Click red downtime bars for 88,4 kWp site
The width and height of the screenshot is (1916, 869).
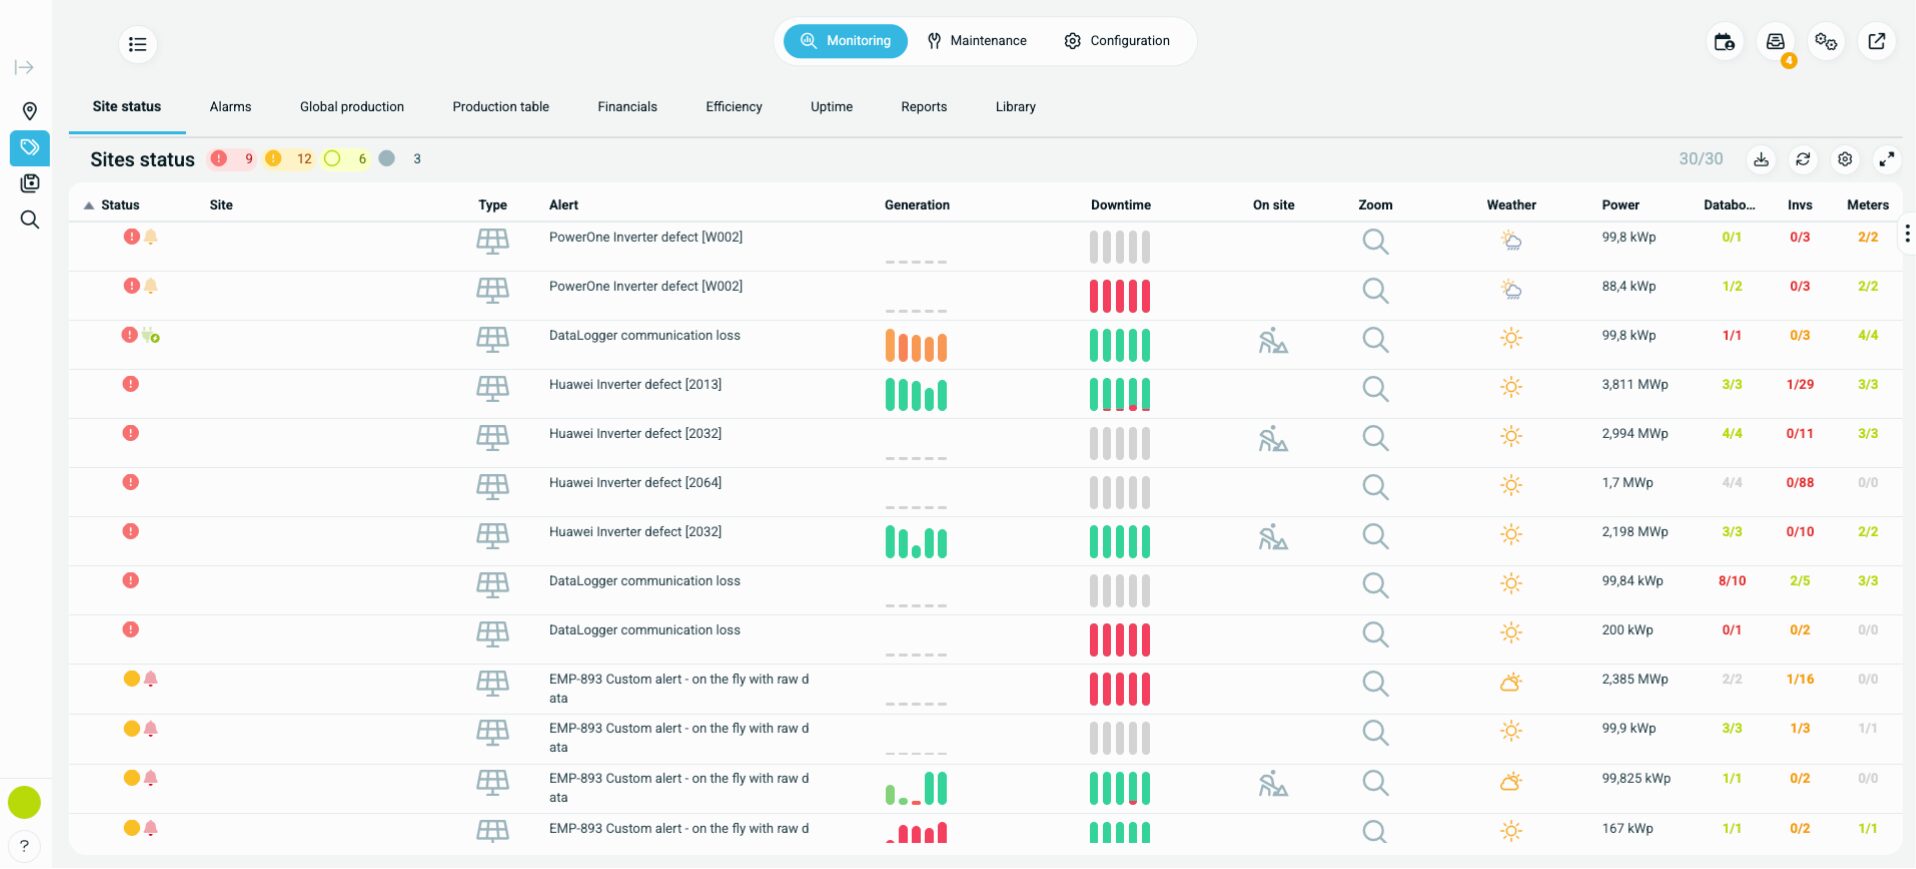click(1119, 296)
